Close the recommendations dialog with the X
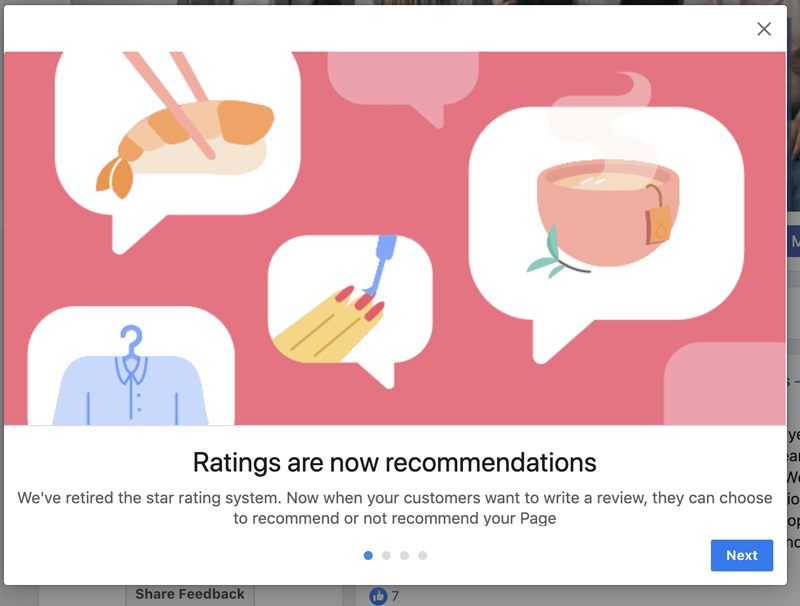This screenshot has height=606, width=800. pyautogui.click(x=764, y=29)
